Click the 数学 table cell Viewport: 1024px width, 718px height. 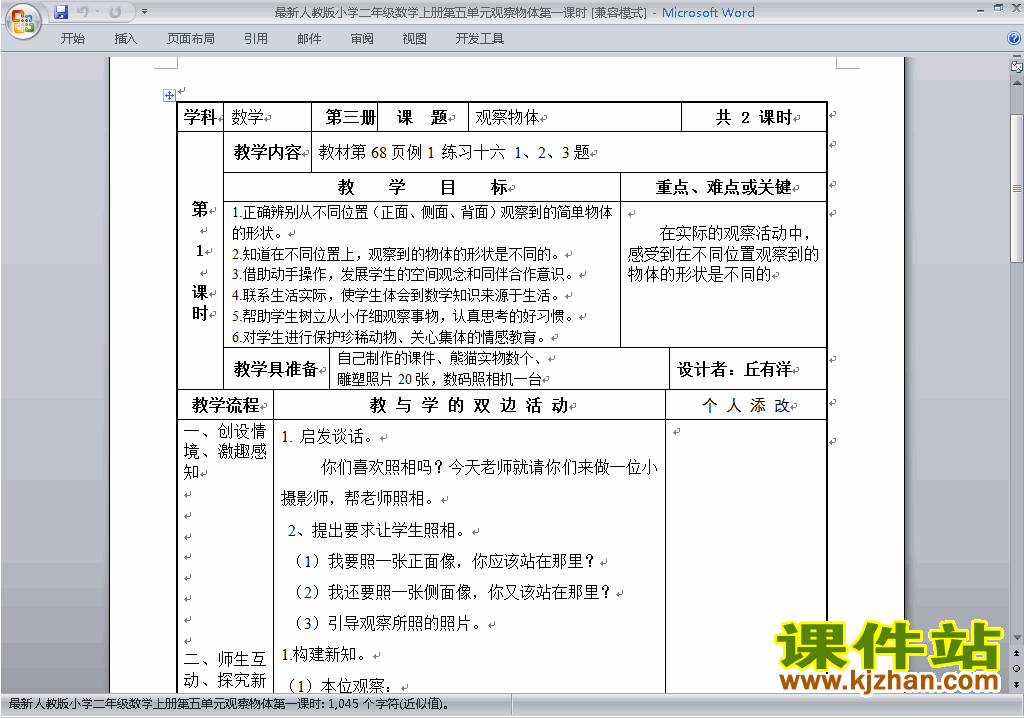click(267, 118)
